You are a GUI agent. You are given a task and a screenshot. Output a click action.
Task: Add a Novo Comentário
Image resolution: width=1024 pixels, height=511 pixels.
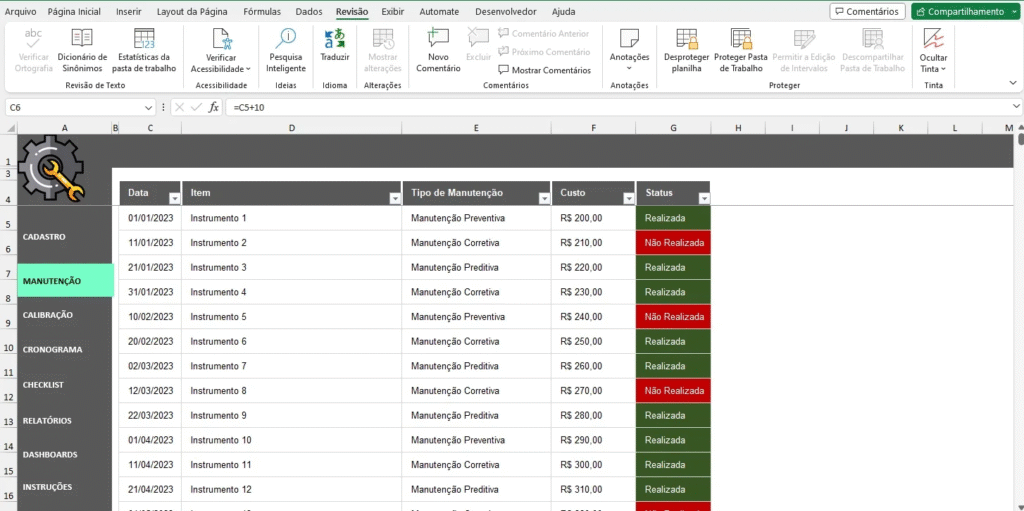[438, 39]
